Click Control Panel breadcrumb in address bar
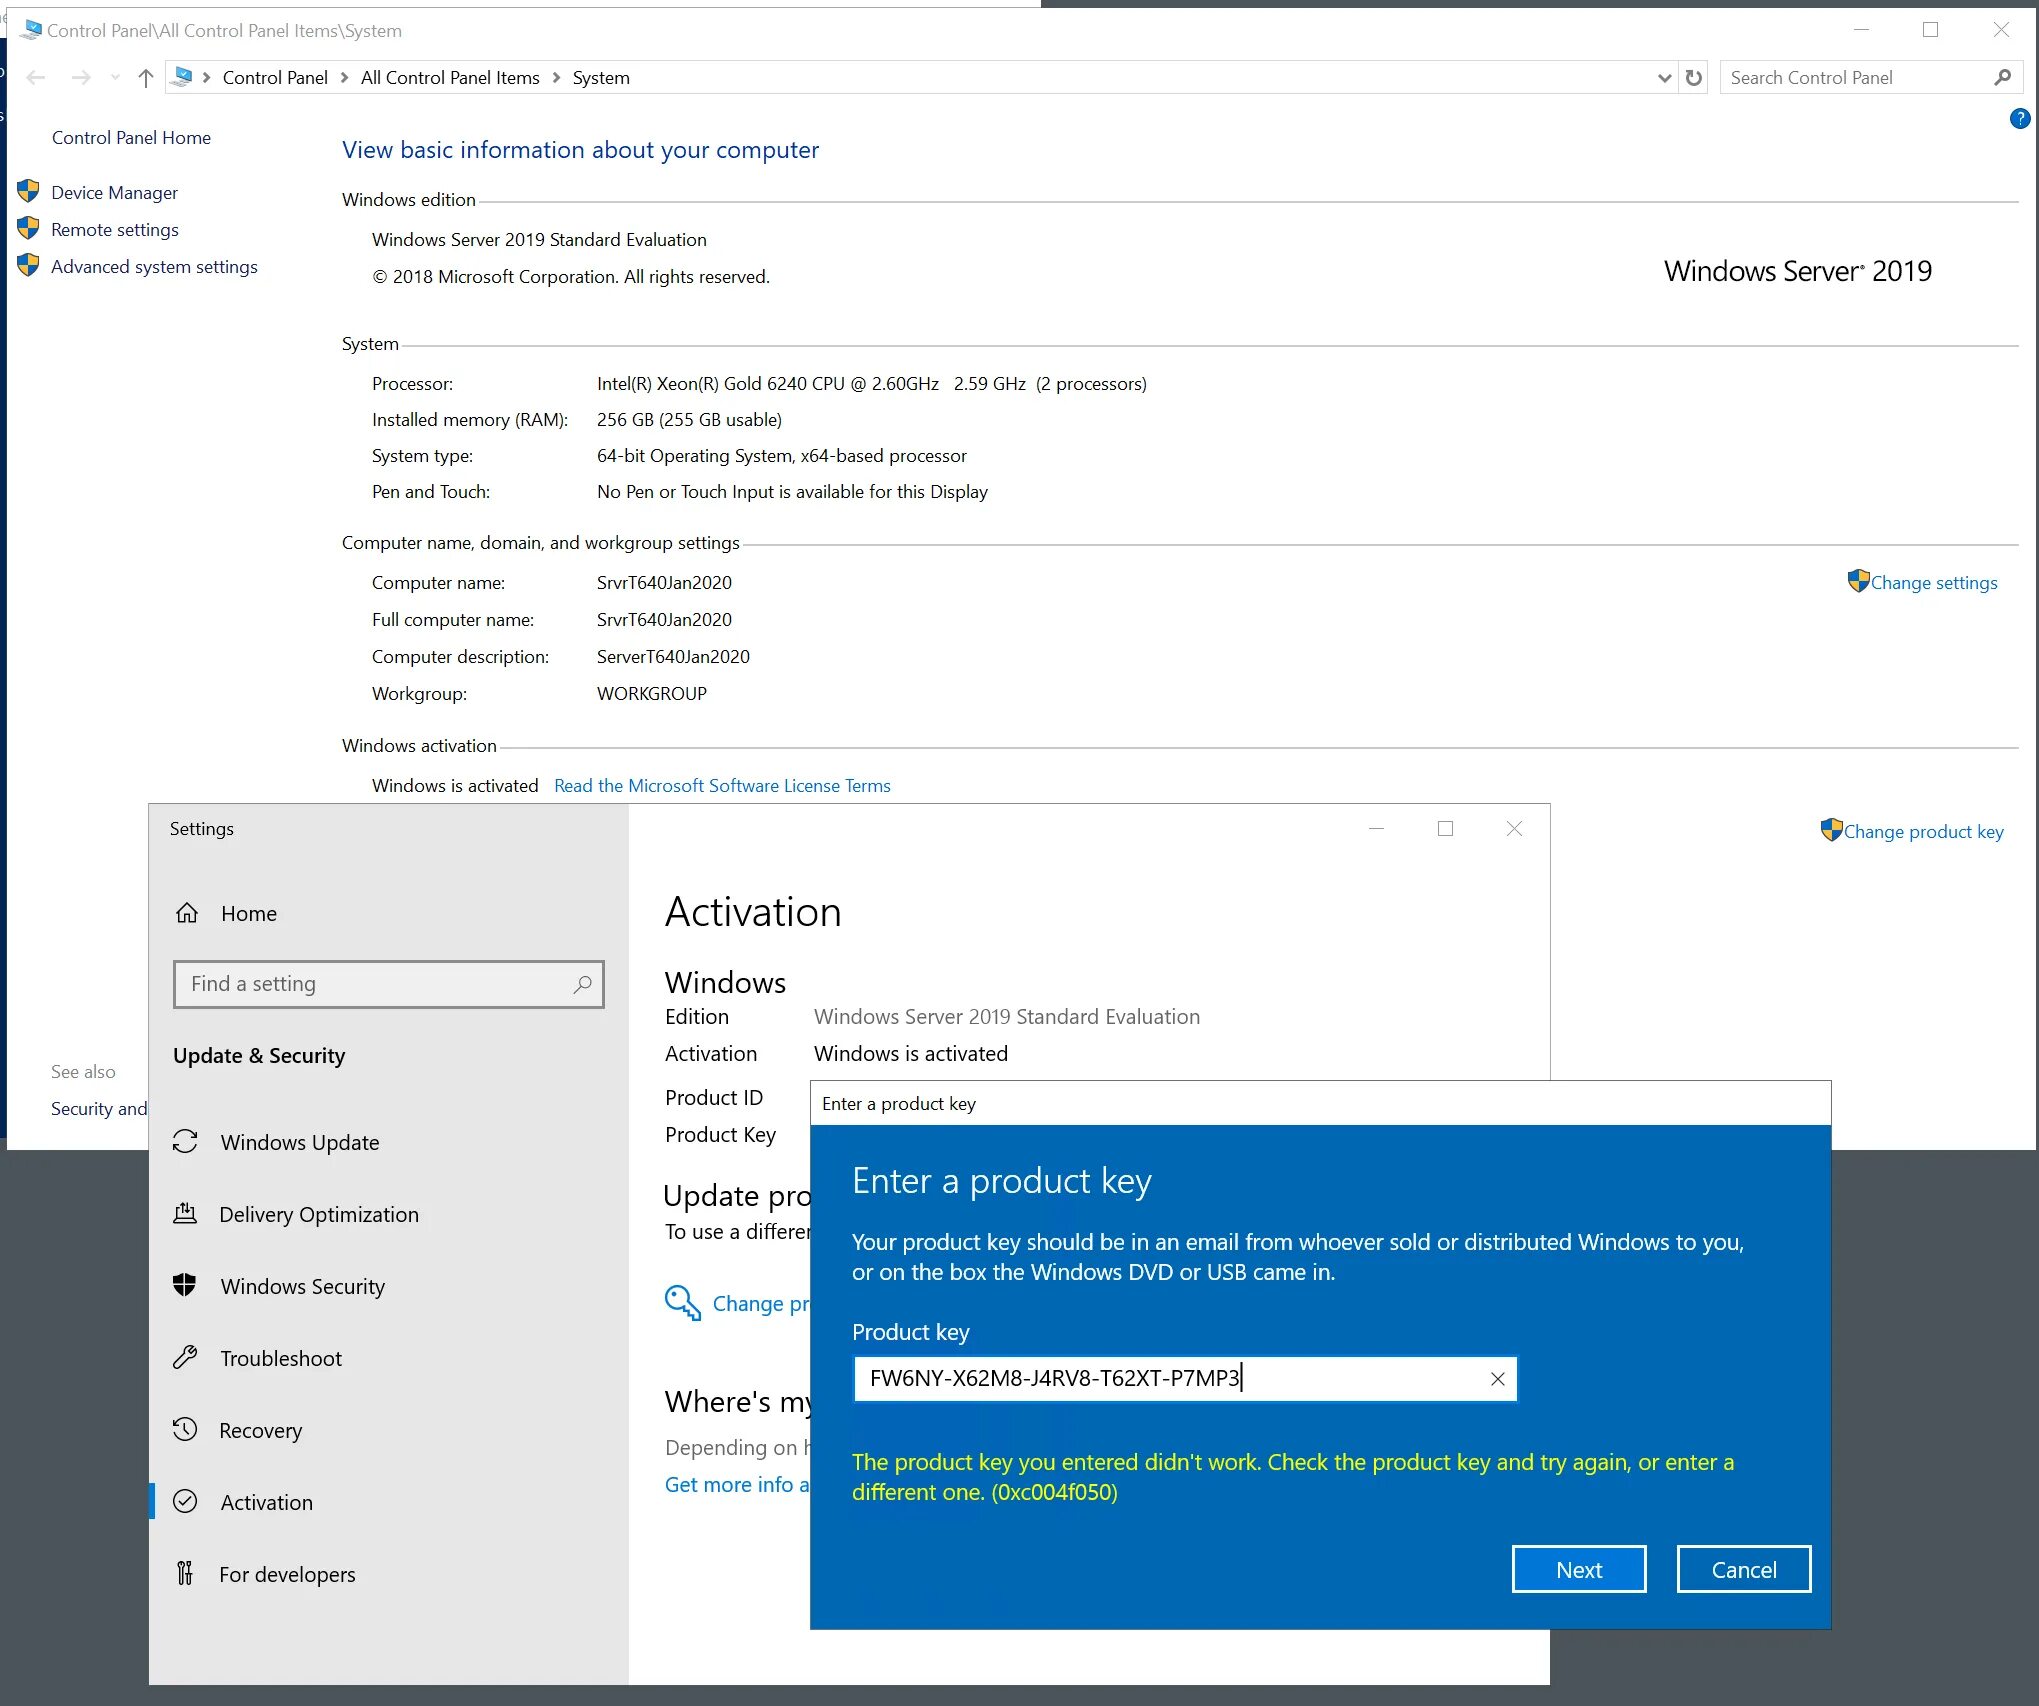 tap(275, 77)
